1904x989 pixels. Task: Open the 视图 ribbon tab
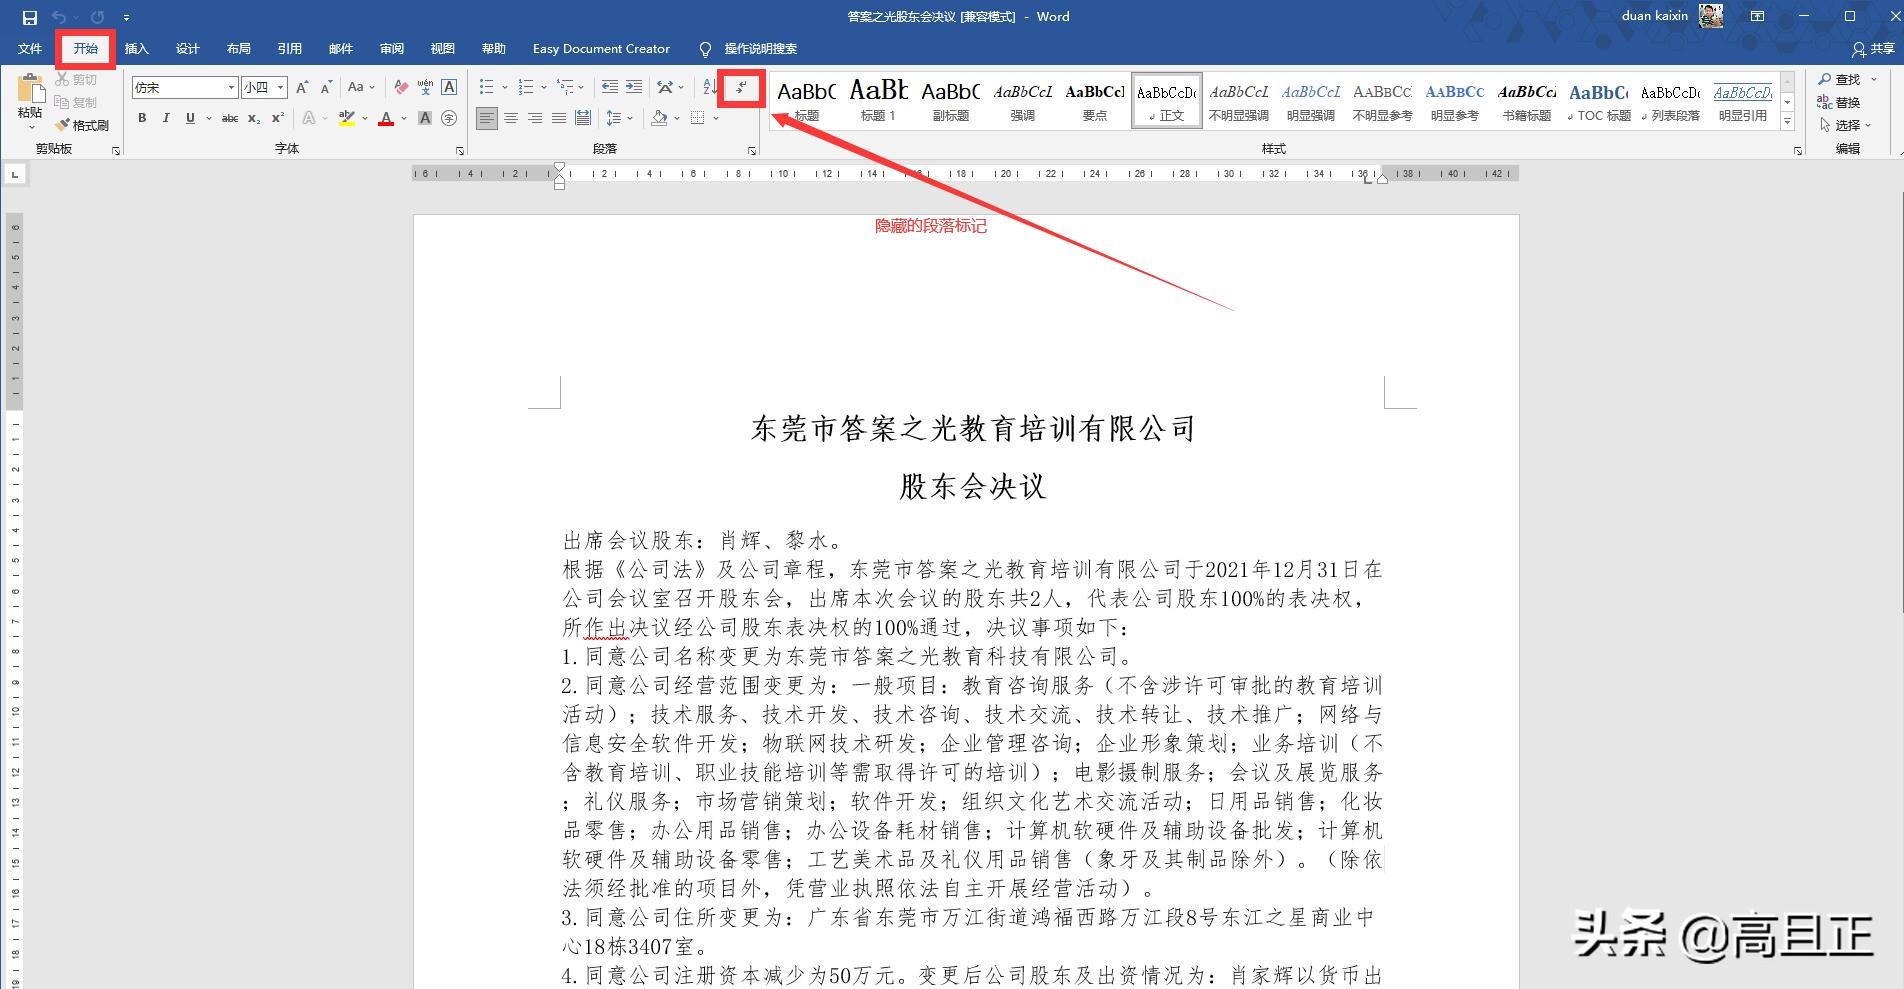coord(442,48)
